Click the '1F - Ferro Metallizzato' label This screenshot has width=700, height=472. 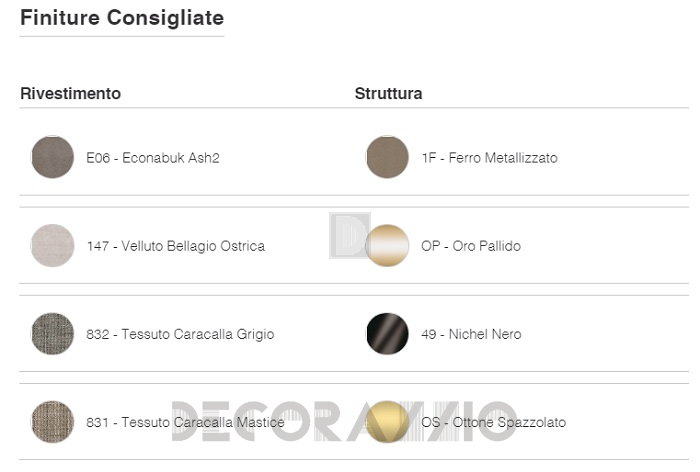coord(490,158)
